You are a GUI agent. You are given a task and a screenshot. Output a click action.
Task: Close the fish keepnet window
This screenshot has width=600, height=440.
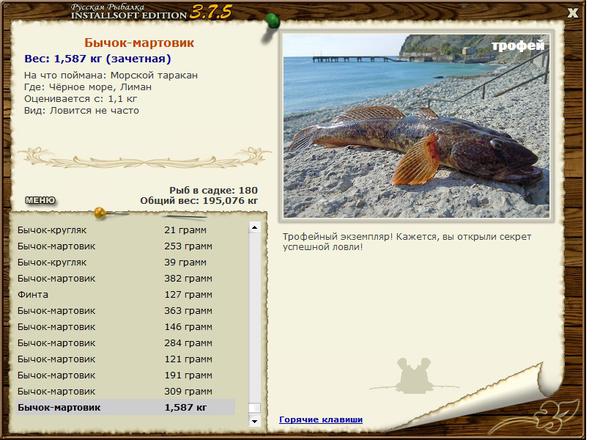[572, 13]
